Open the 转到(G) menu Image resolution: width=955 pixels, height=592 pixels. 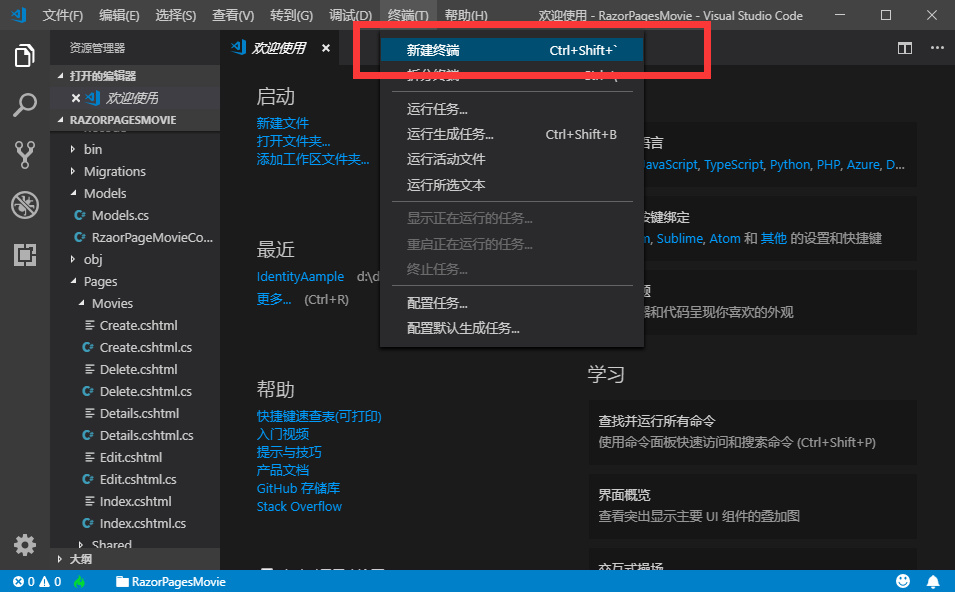click(x=291, y=15)
